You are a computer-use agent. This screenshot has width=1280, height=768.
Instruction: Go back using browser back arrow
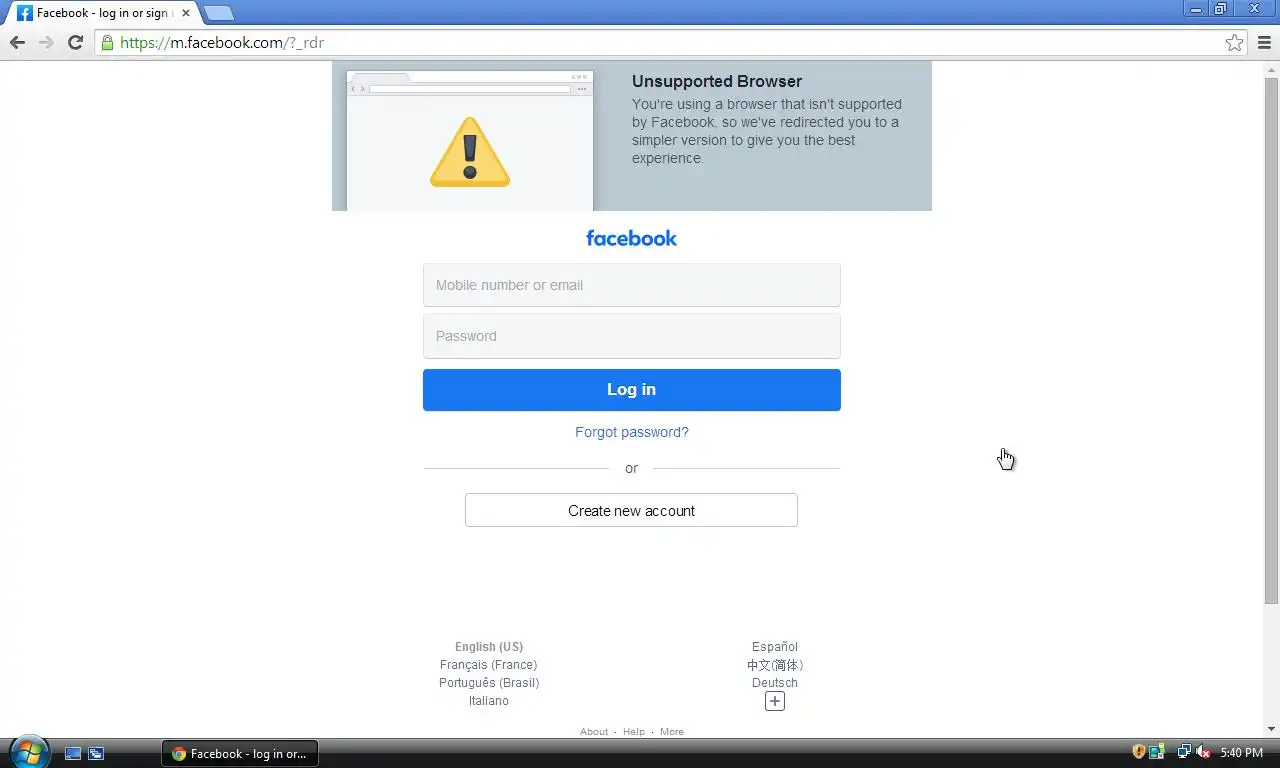pos(17,42)
